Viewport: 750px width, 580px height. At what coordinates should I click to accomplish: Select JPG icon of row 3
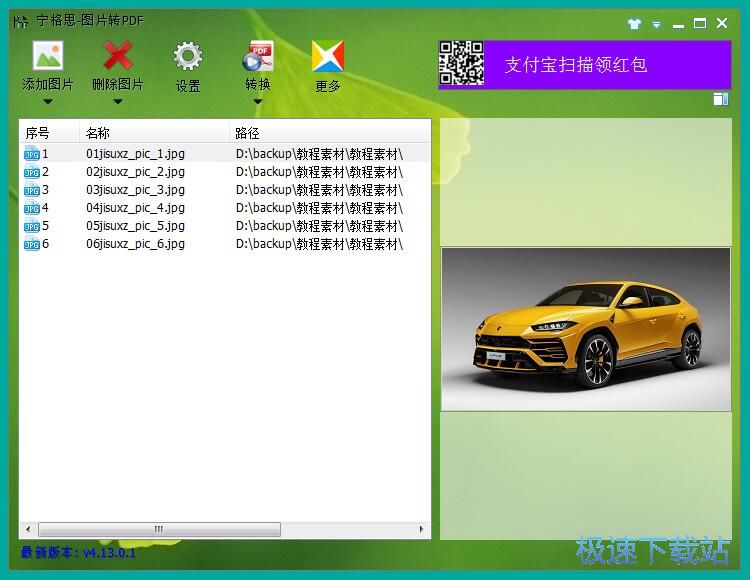tap(32, 190)
